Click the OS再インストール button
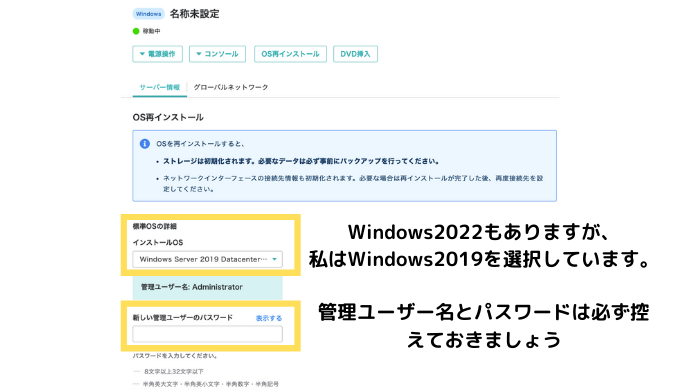 tap(290, 54)
